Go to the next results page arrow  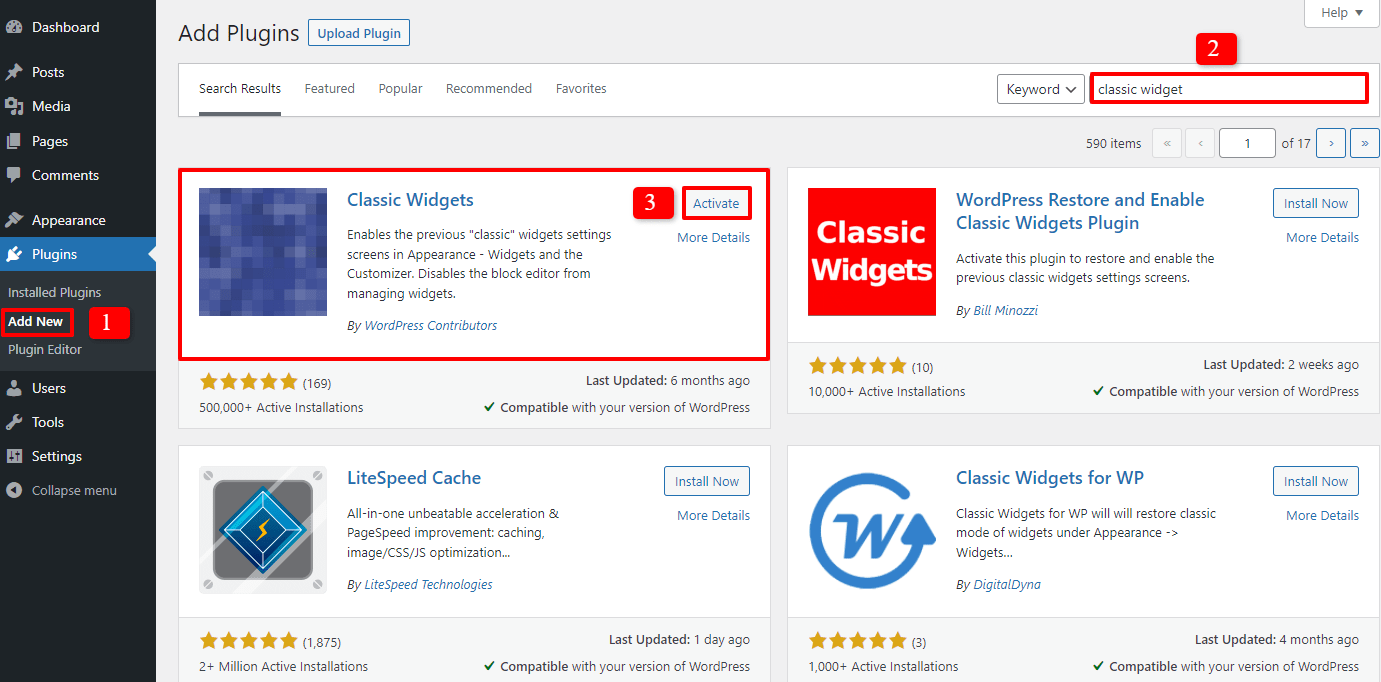1331,142
